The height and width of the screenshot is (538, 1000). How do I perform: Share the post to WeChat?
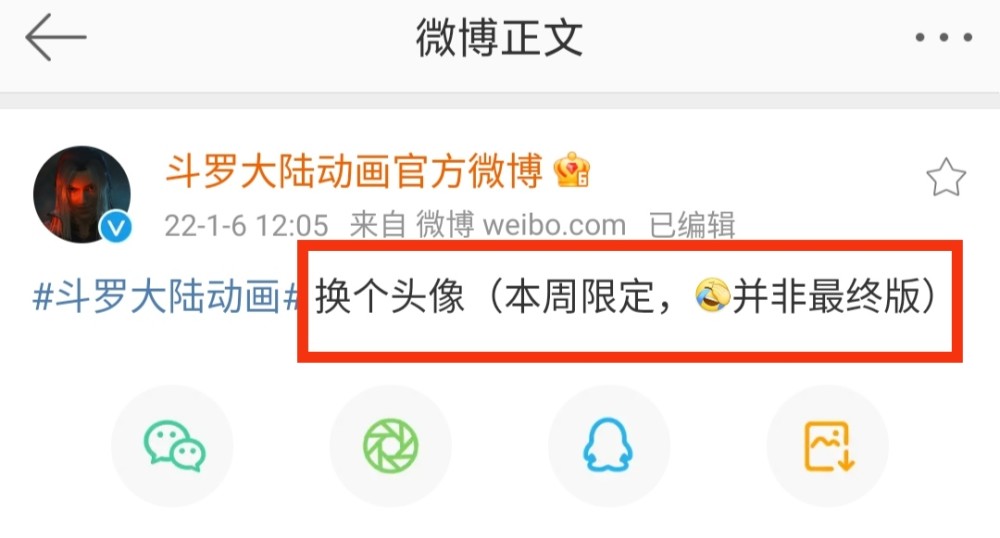173,446
